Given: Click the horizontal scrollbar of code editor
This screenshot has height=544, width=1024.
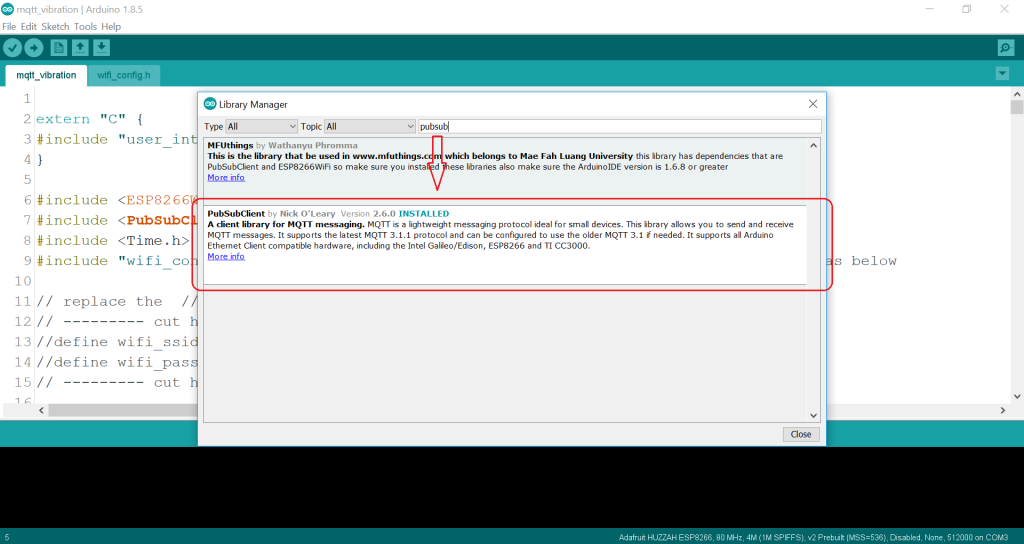Looking at the screenshot, I should (120, 410).
